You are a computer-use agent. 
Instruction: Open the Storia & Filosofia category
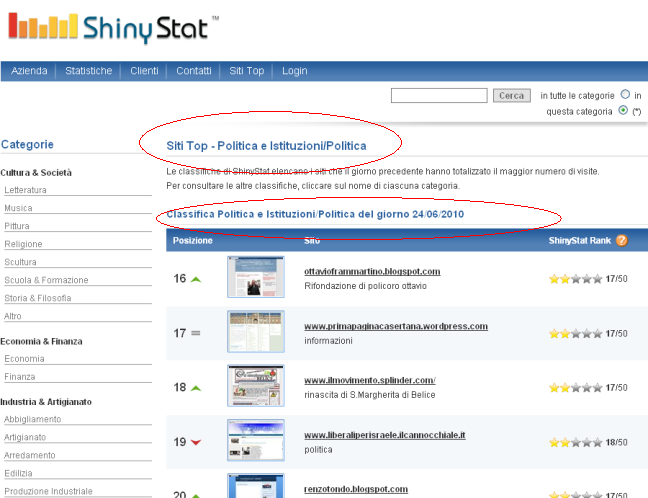pyautogui.click(x=38, y=298)
